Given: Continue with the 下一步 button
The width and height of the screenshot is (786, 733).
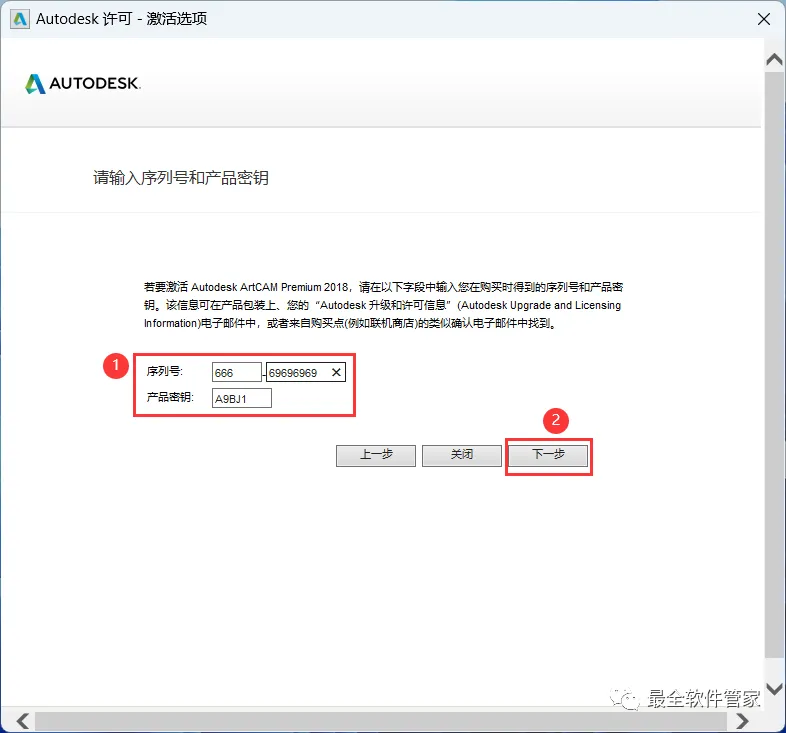Looking at the screenshot, I should click(x=548, y=455).
